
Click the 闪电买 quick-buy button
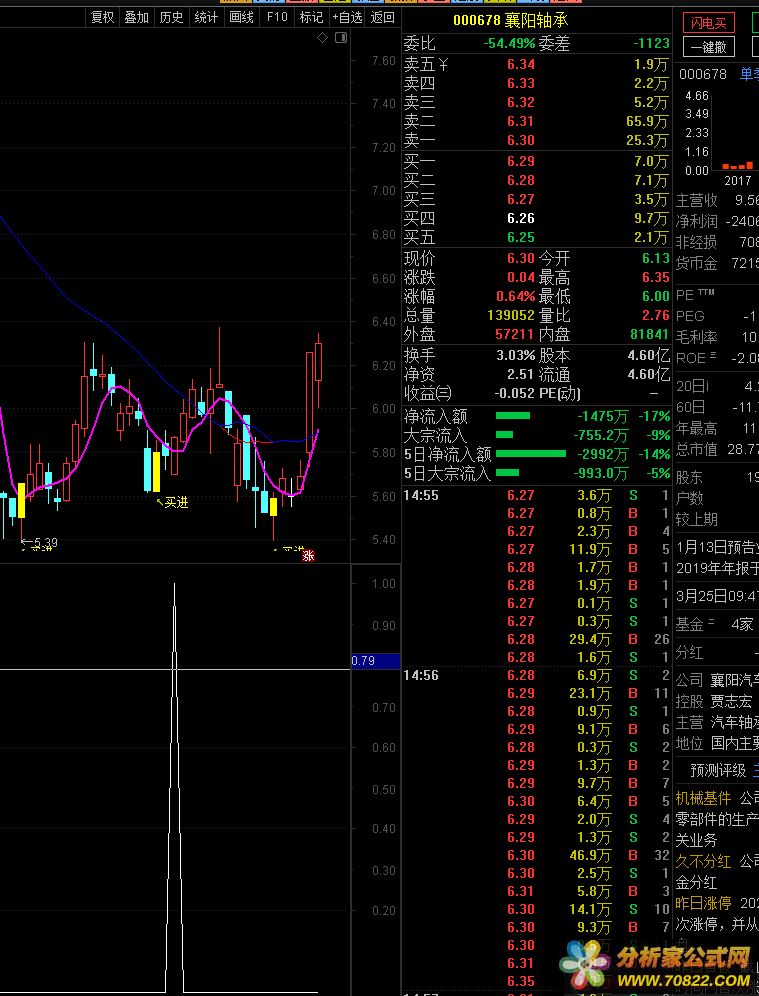coord(709,23)
